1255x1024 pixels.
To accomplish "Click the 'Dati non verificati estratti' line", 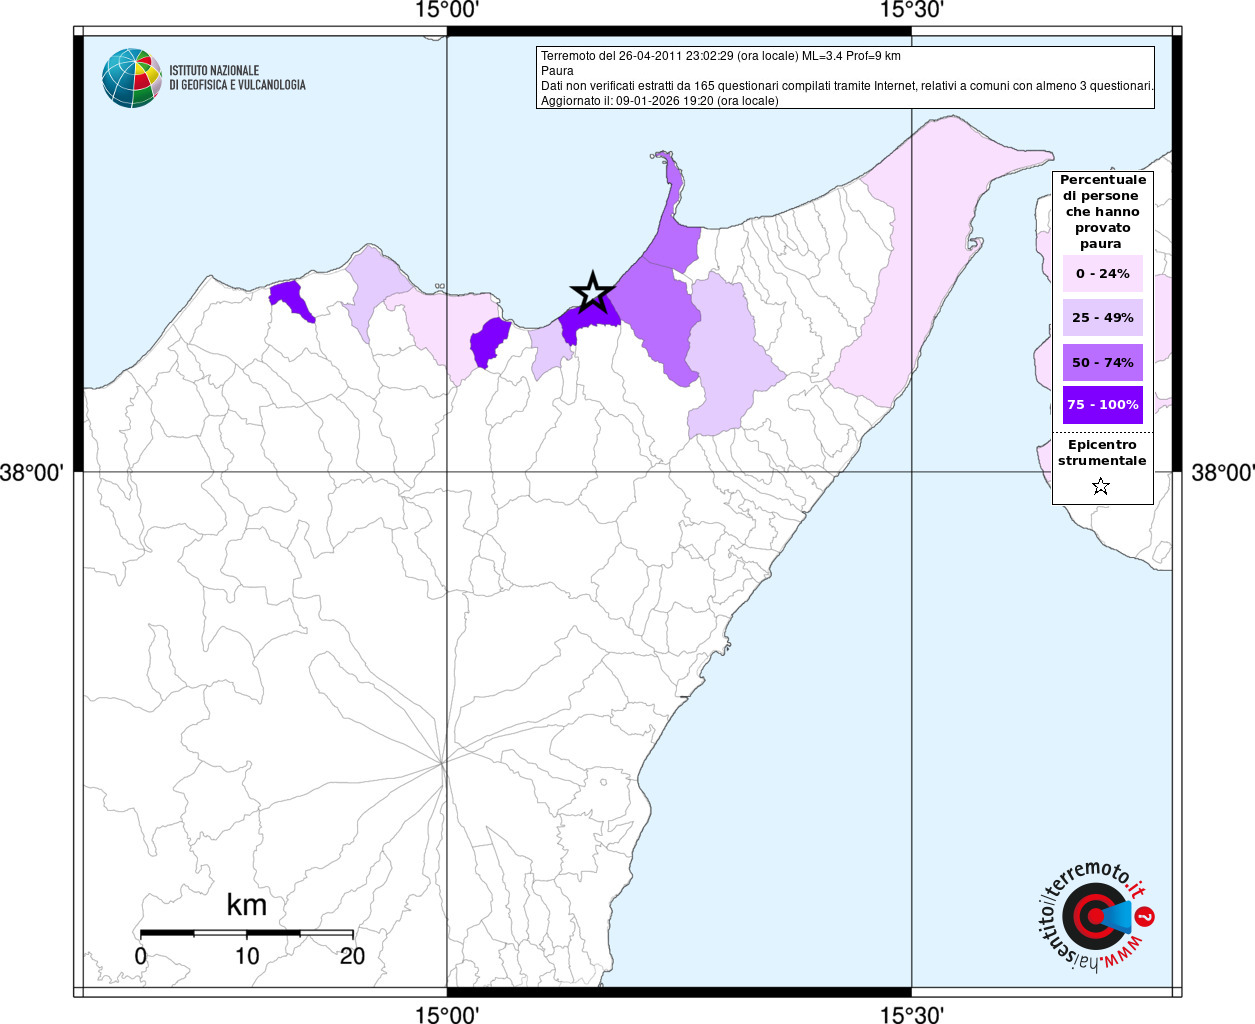I will click(x=847, y=86).
